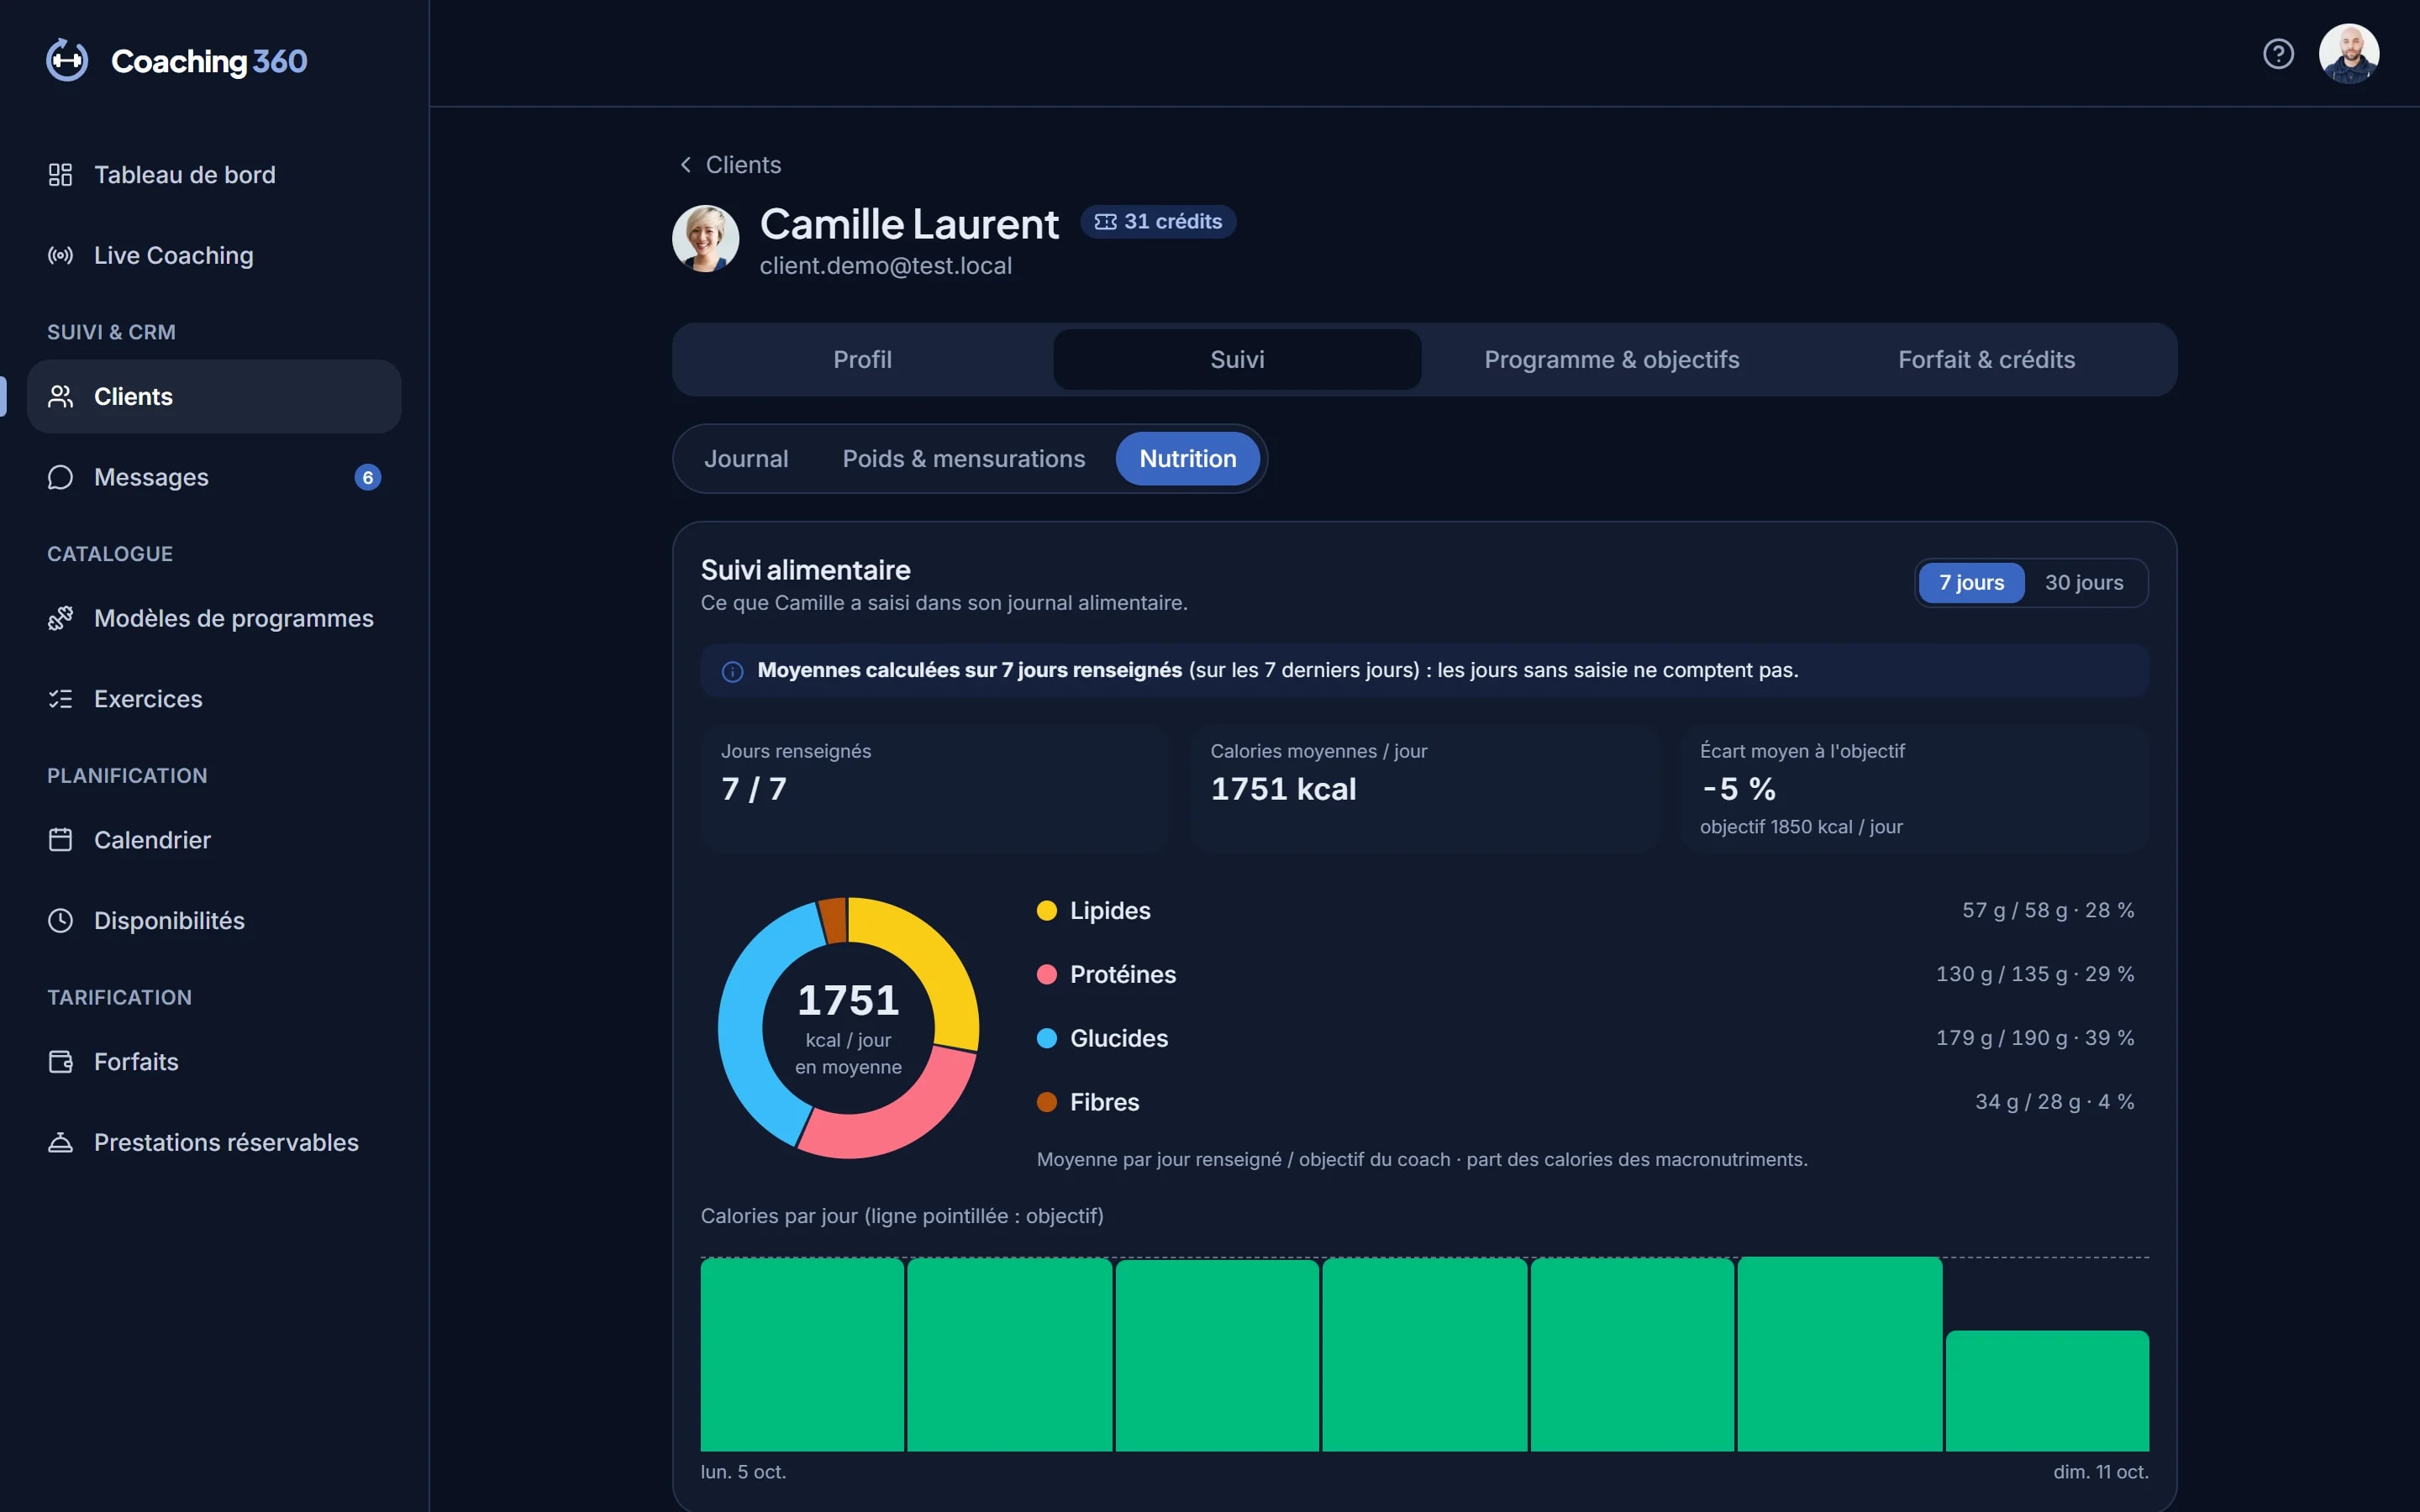Open the help question mark icon

click(x=2278, y=54)
